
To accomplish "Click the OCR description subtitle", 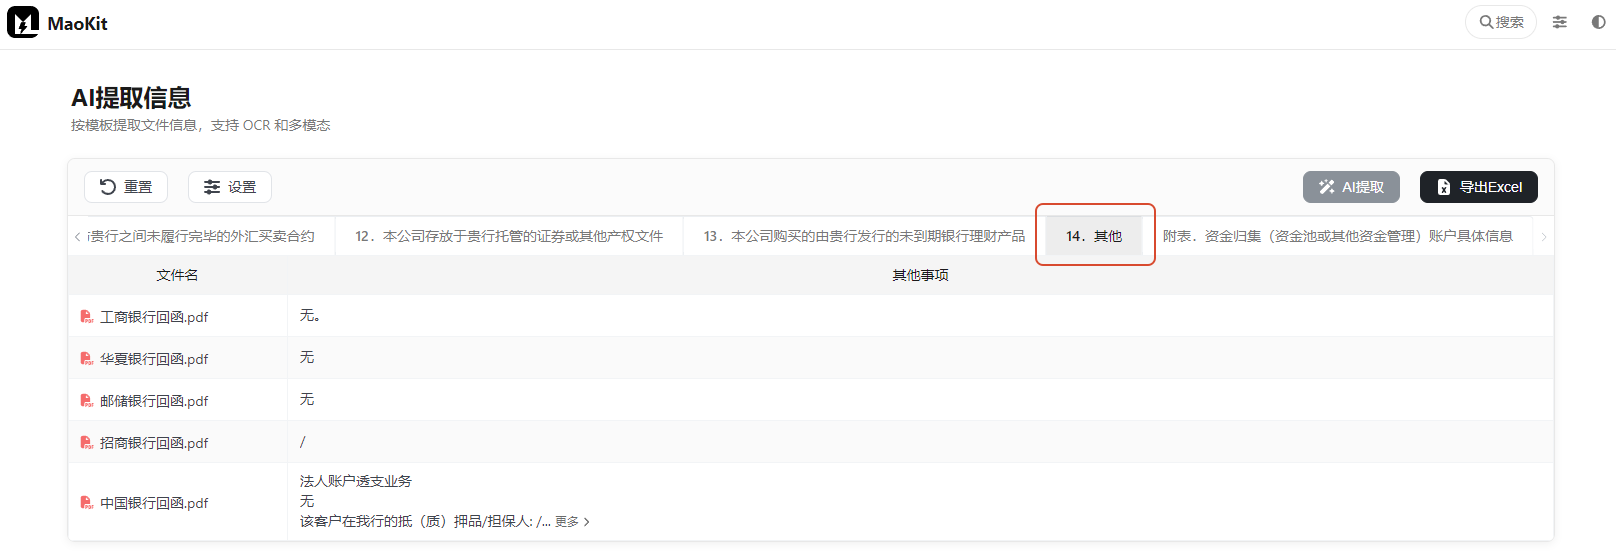I will pos(200,125).
